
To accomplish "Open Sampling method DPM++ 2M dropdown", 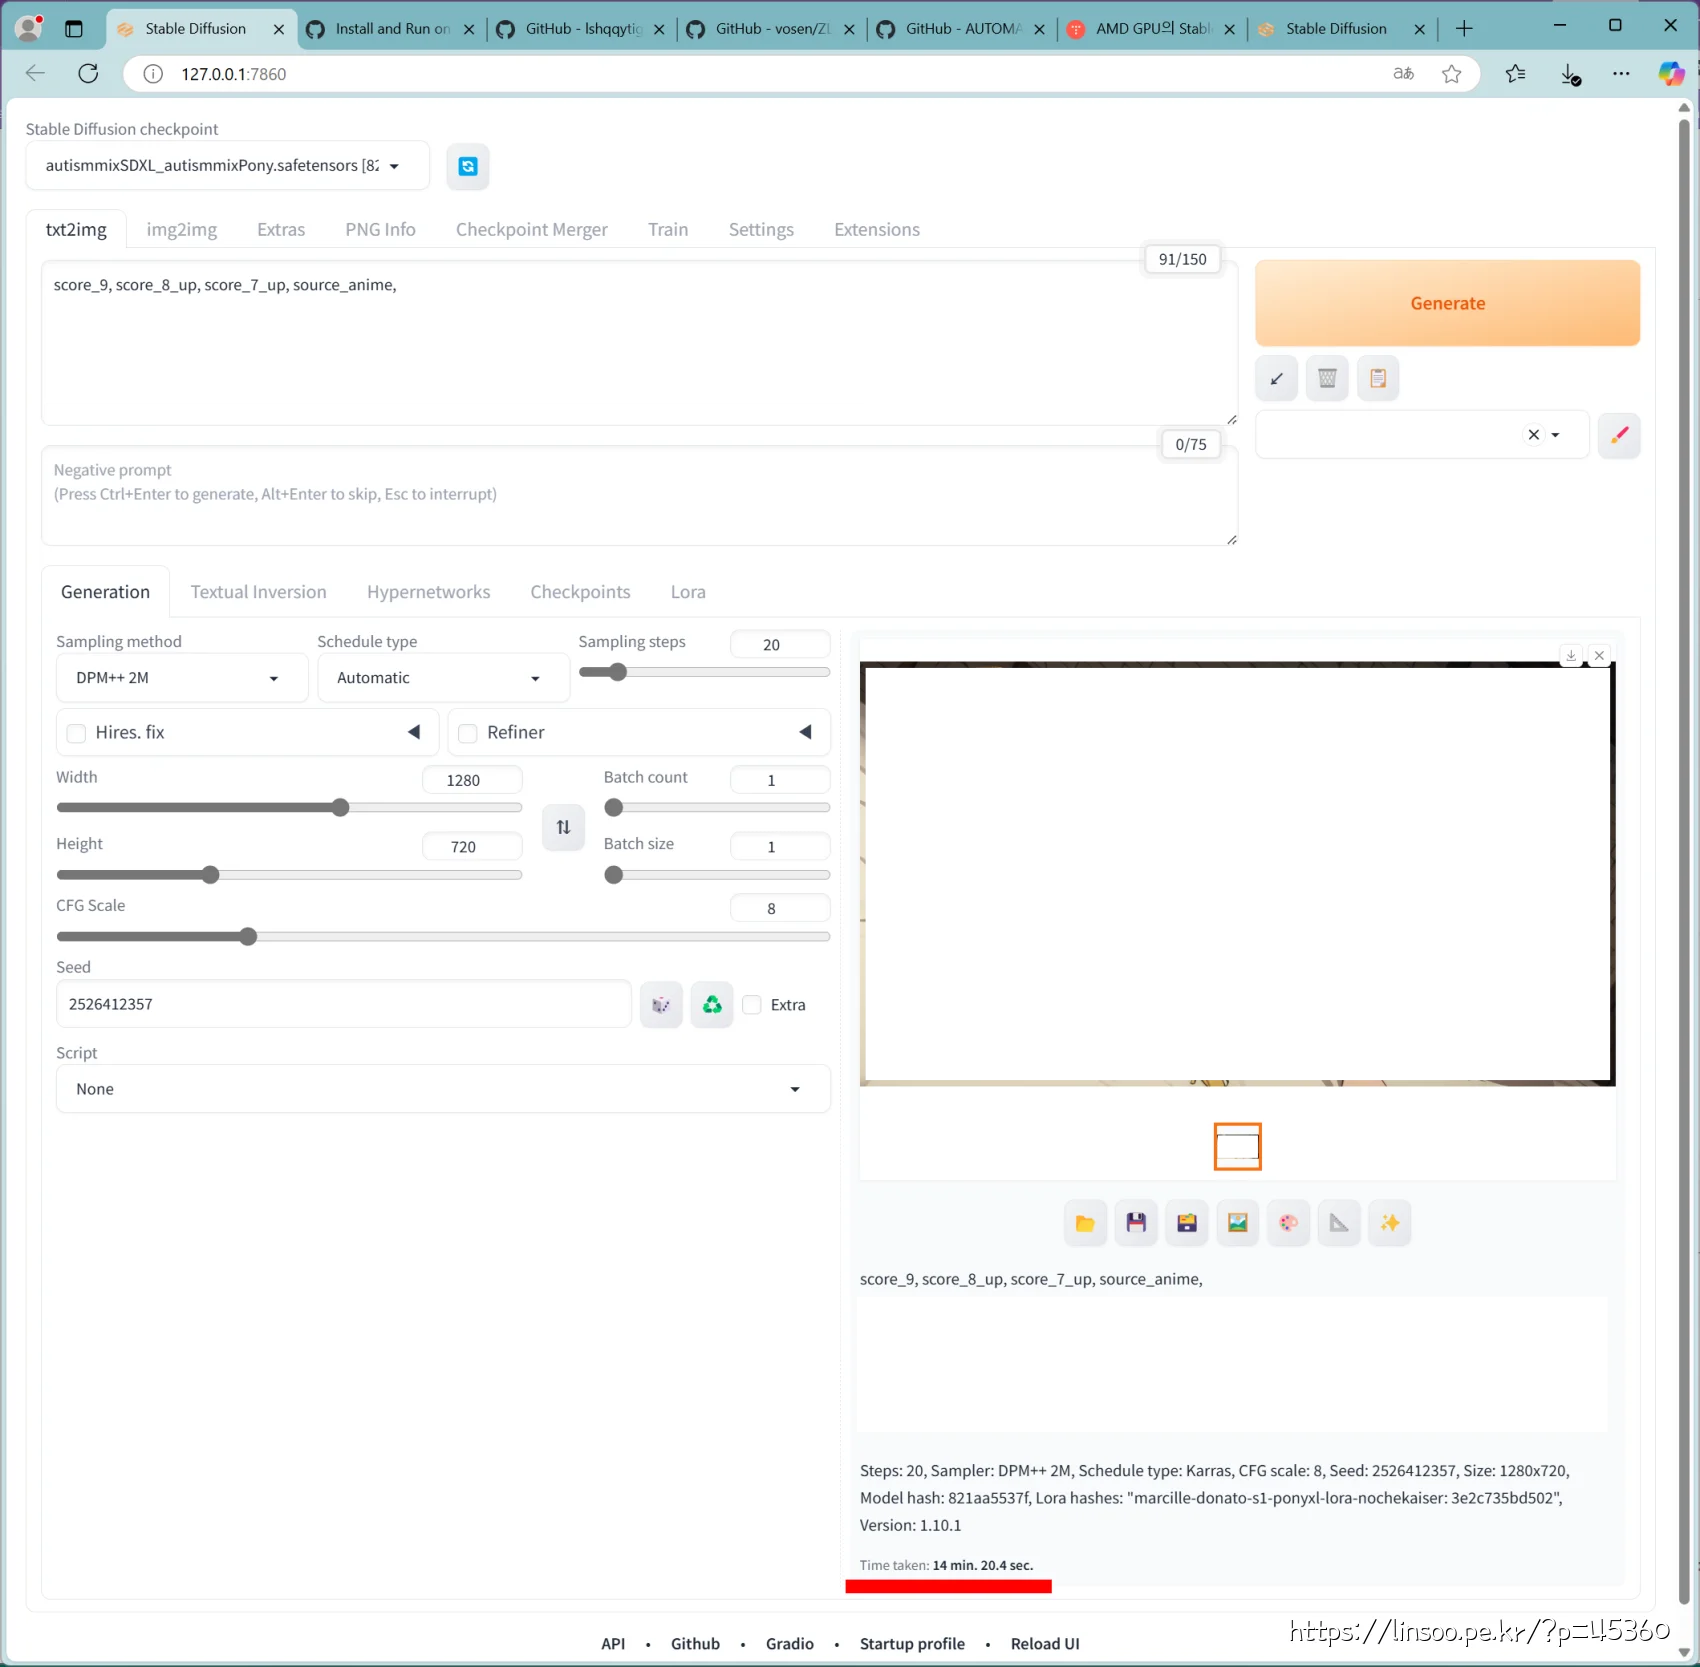I will 181,678.
